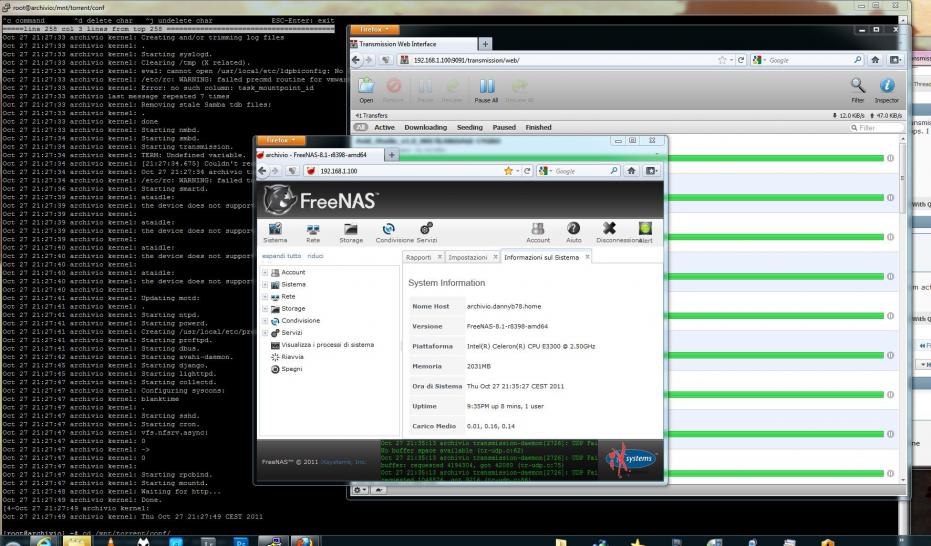Click the bookmark star in FreeNAS browser
Screen dimensions: 931x546
pos(508,171)
